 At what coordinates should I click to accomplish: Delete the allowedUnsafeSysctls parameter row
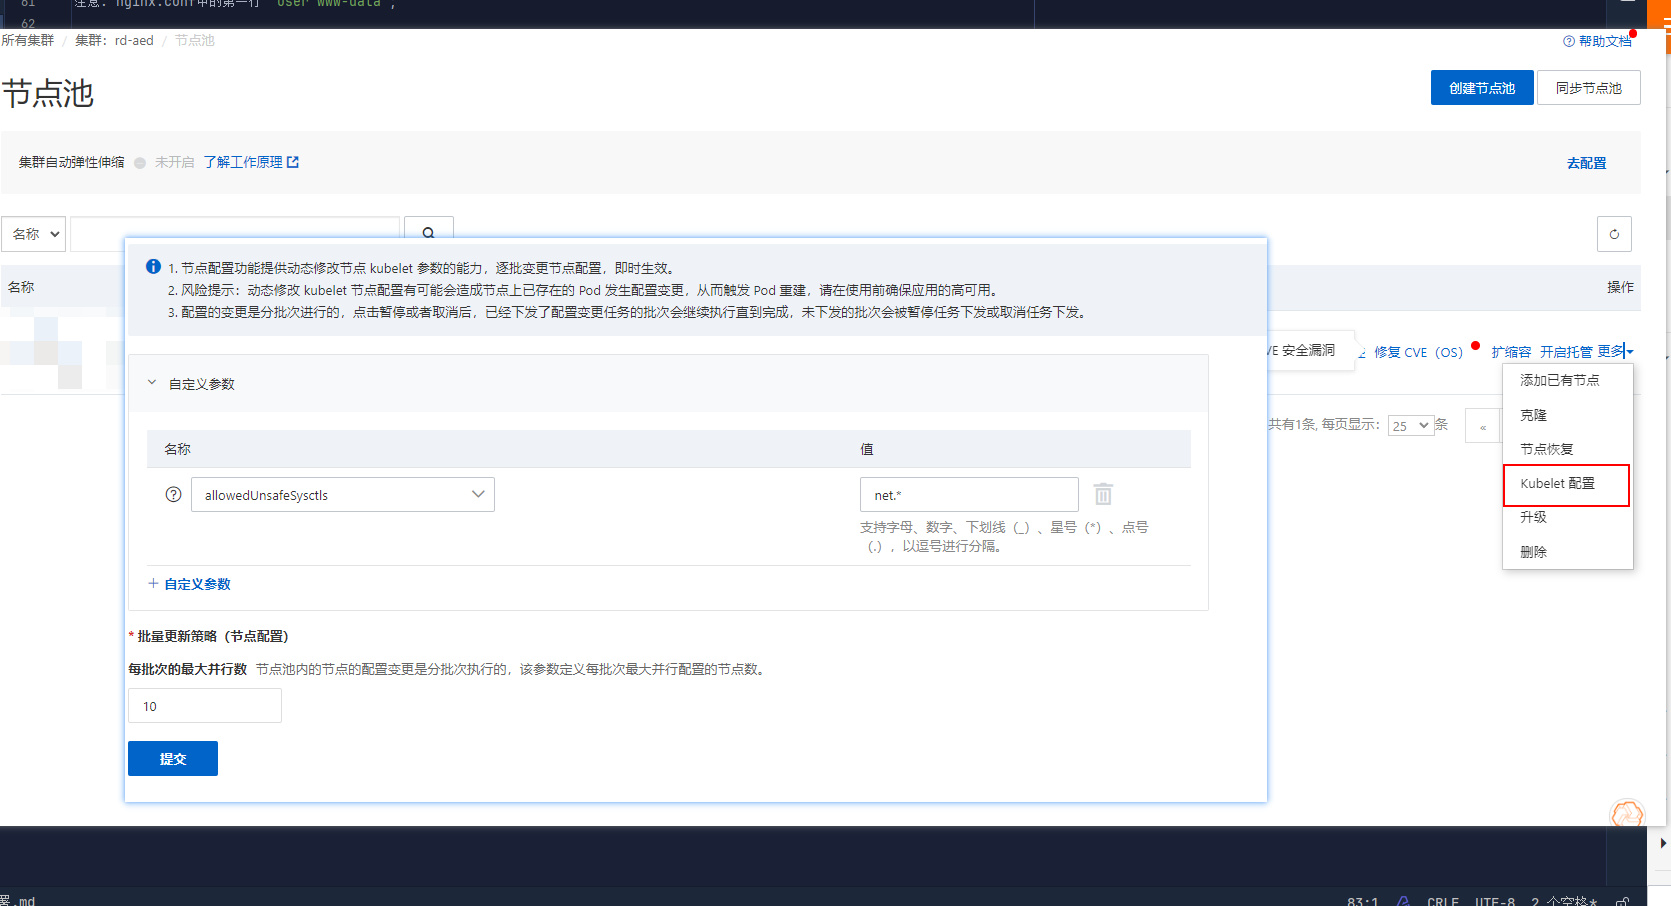(1103, 494)
